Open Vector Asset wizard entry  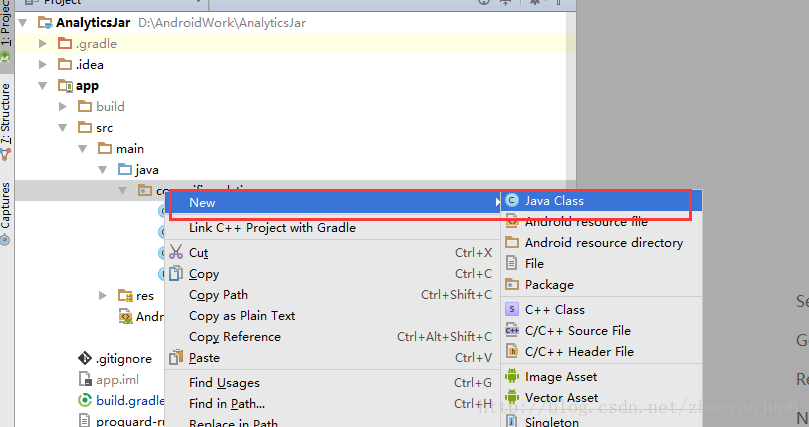601,398
